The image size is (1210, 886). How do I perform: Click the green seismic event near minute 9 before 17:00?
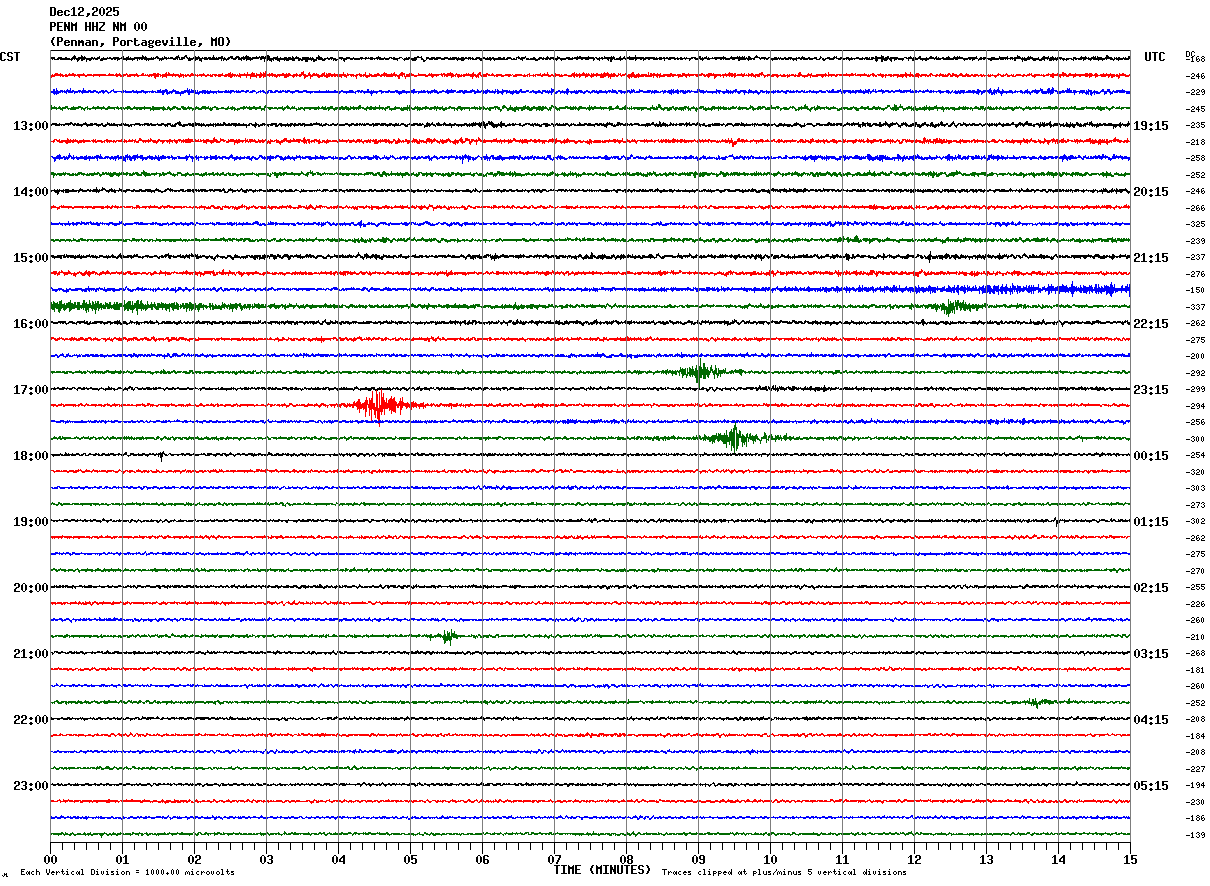pos(700,372)
